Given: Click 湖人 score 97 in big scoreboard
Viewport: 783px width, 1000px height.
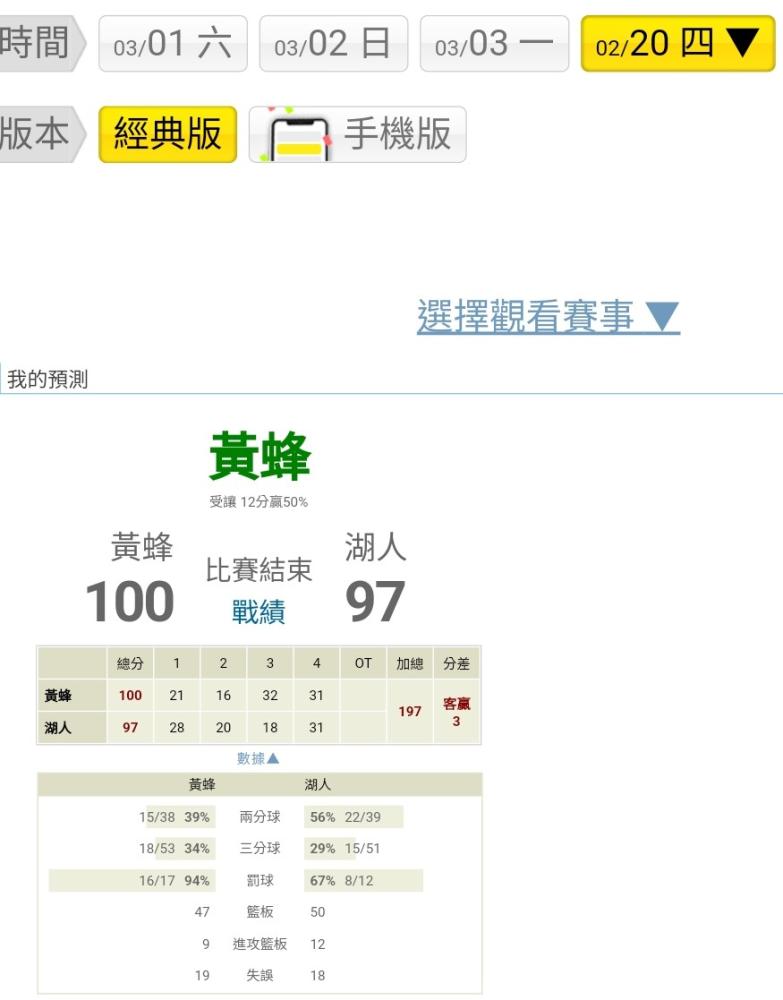Looking at the screenshot, I should point(375,601).
